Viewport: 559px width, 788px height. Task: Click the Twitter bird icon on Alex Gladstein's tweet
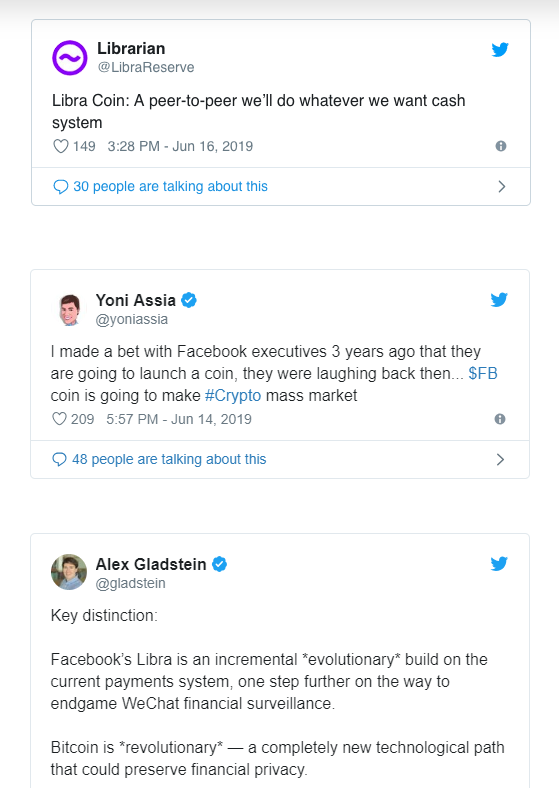pyautogui.click(x=499, y=563)
